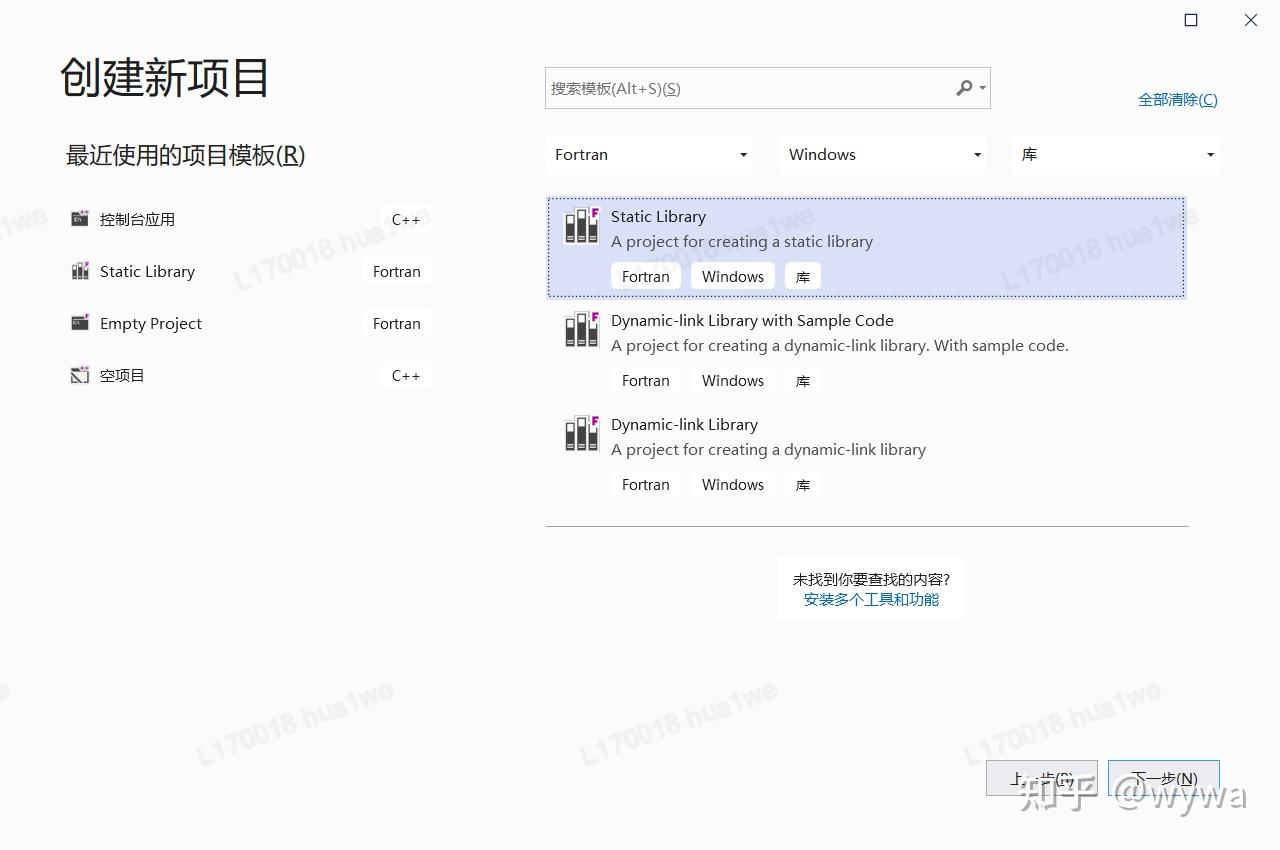The height and width of the screenshot is (850, 1280).
Task: Open the Windows platform dropdown
Action: coord(883,154)
